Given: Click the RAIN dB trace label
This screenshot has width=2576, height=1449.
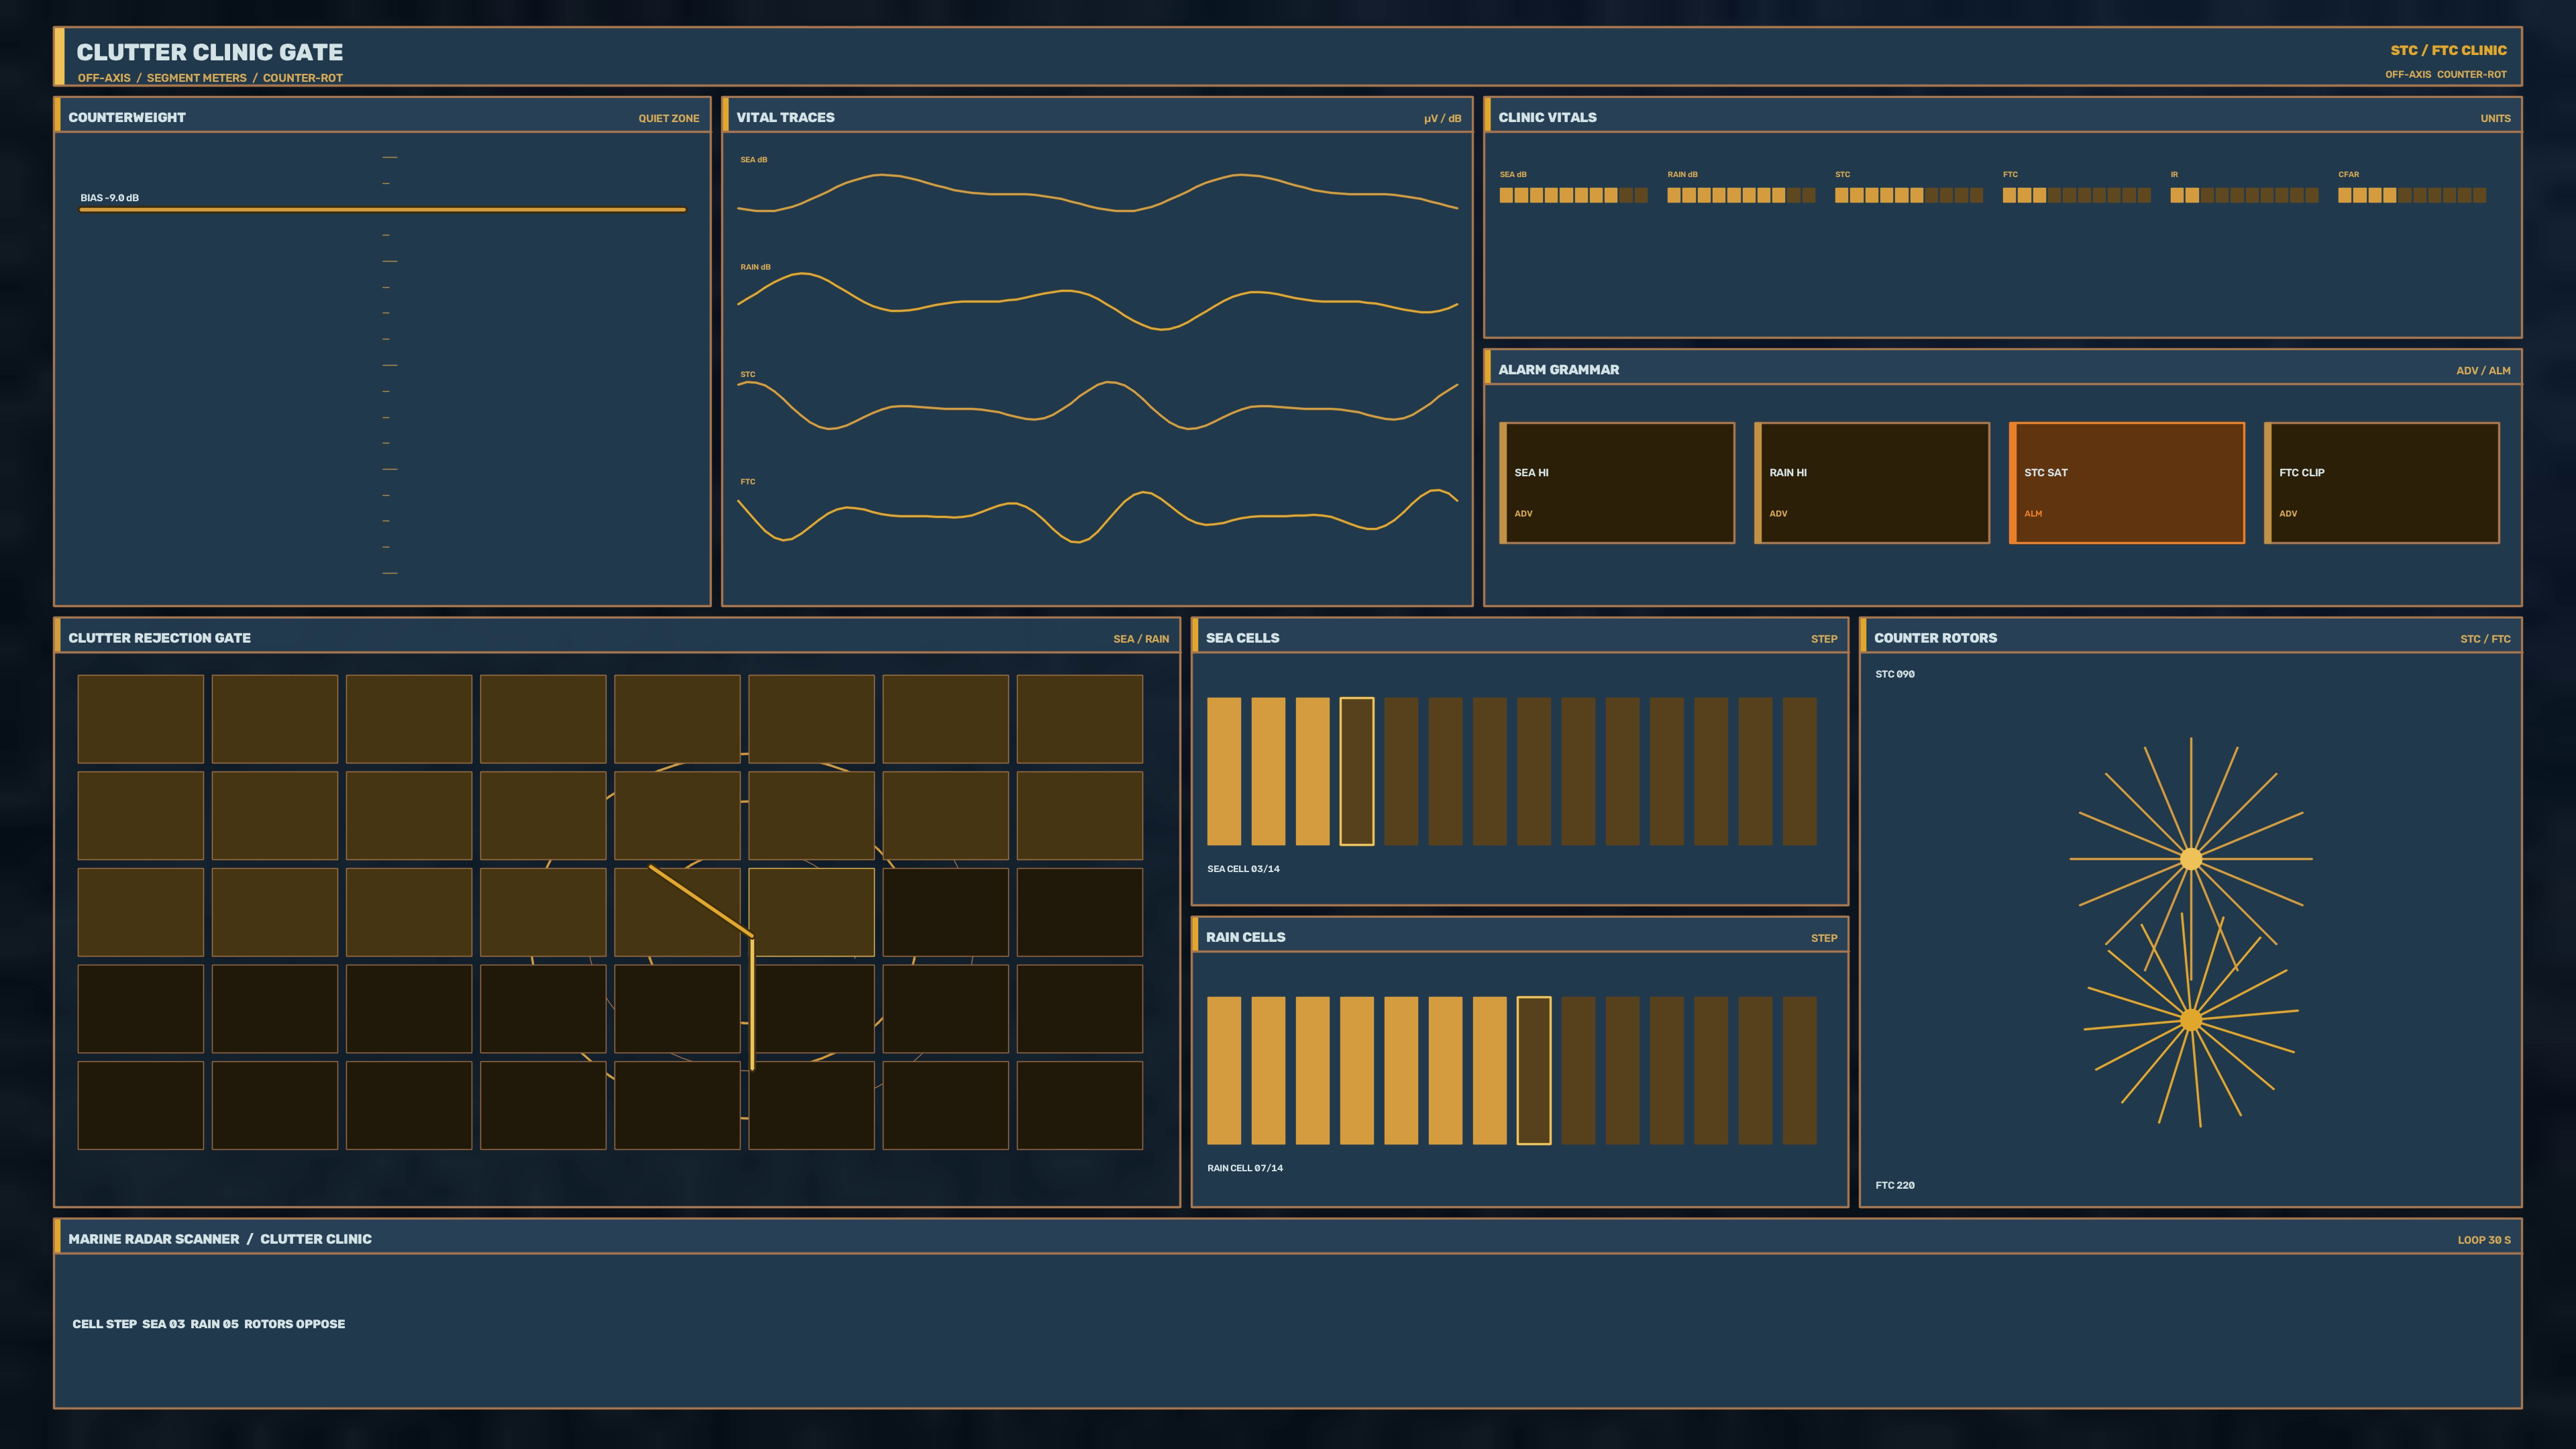Looking at the screenshot, I should pos(756,267).
